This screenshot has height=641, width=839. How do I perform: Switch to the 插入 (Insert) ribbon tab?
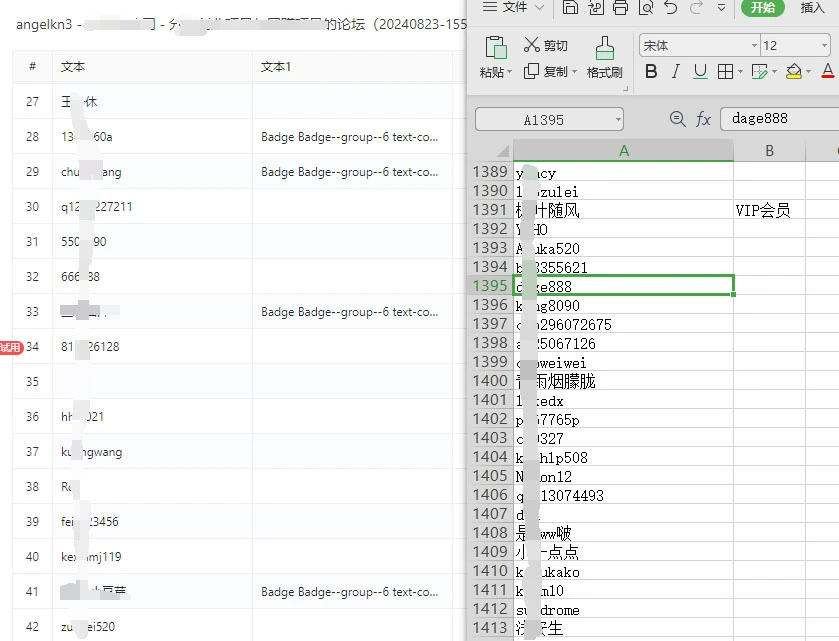[813, 8]
